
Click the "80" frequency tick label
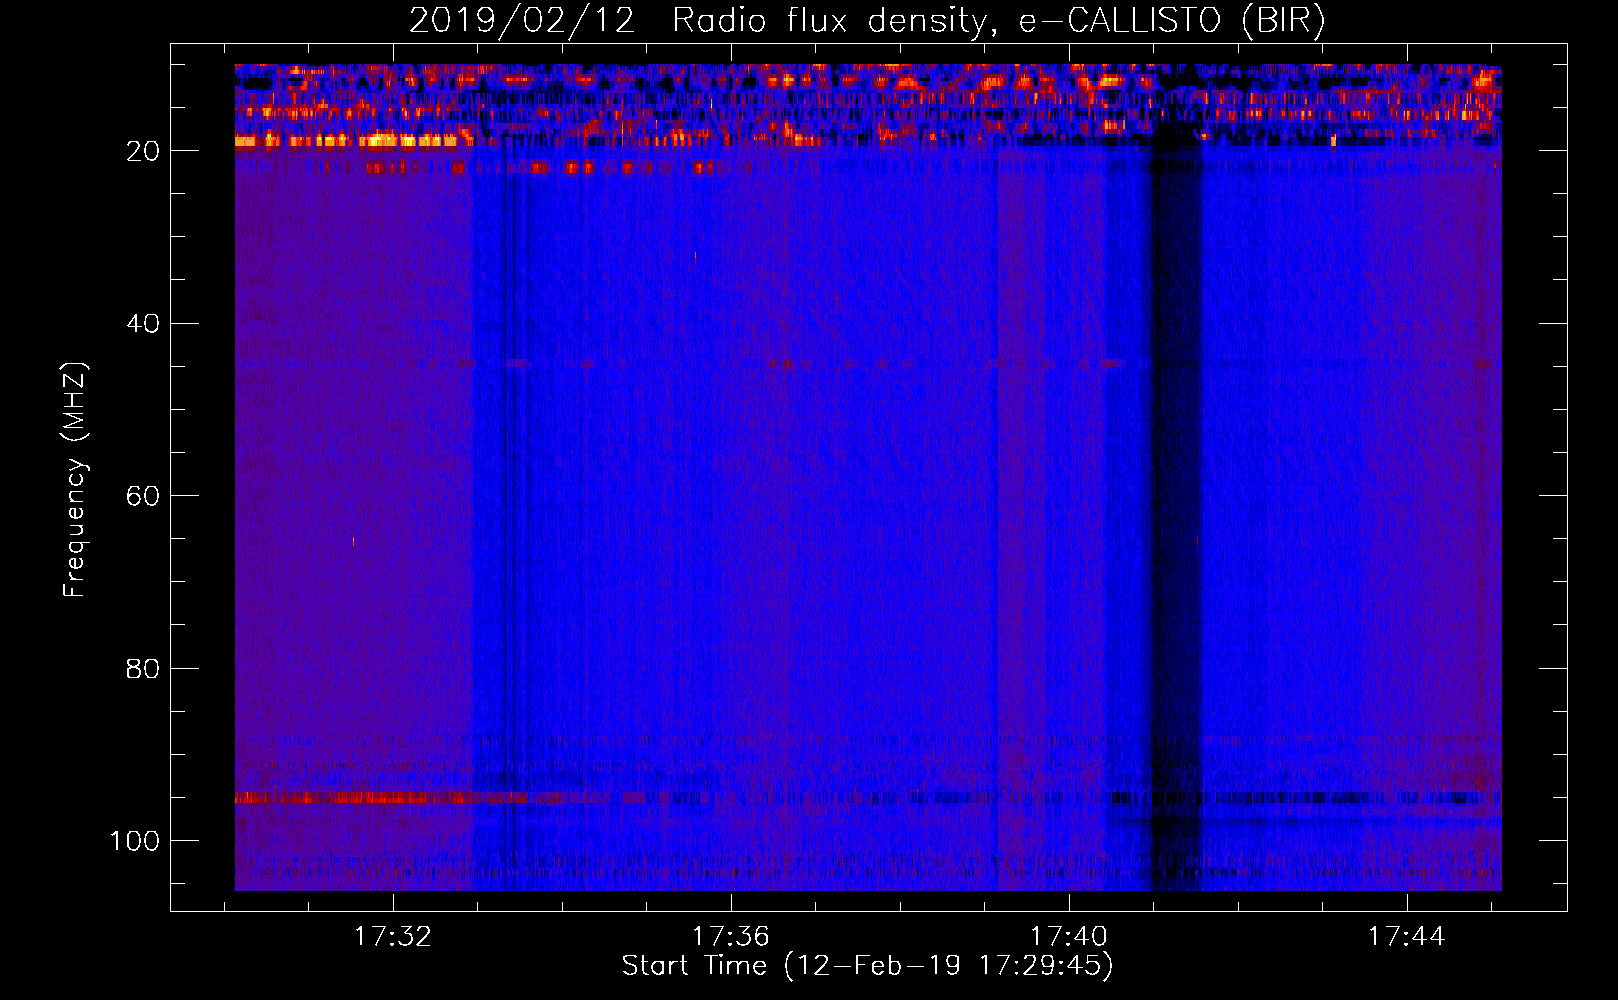coord(143,668)
